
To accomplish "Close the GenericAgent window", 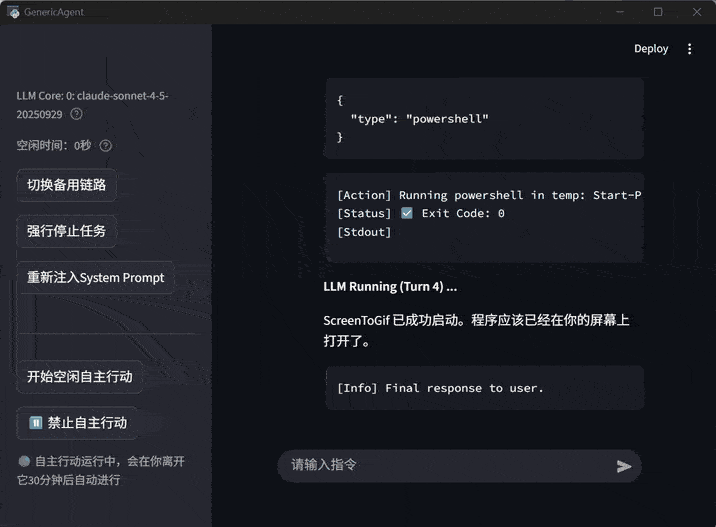I will click(697, 12).
